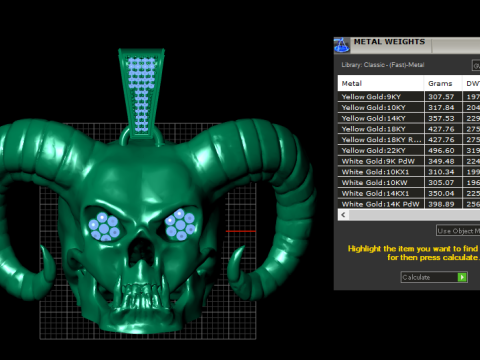Click the 305.07 grams value
This screenshot has height=360, width=480.
(441, 183)
